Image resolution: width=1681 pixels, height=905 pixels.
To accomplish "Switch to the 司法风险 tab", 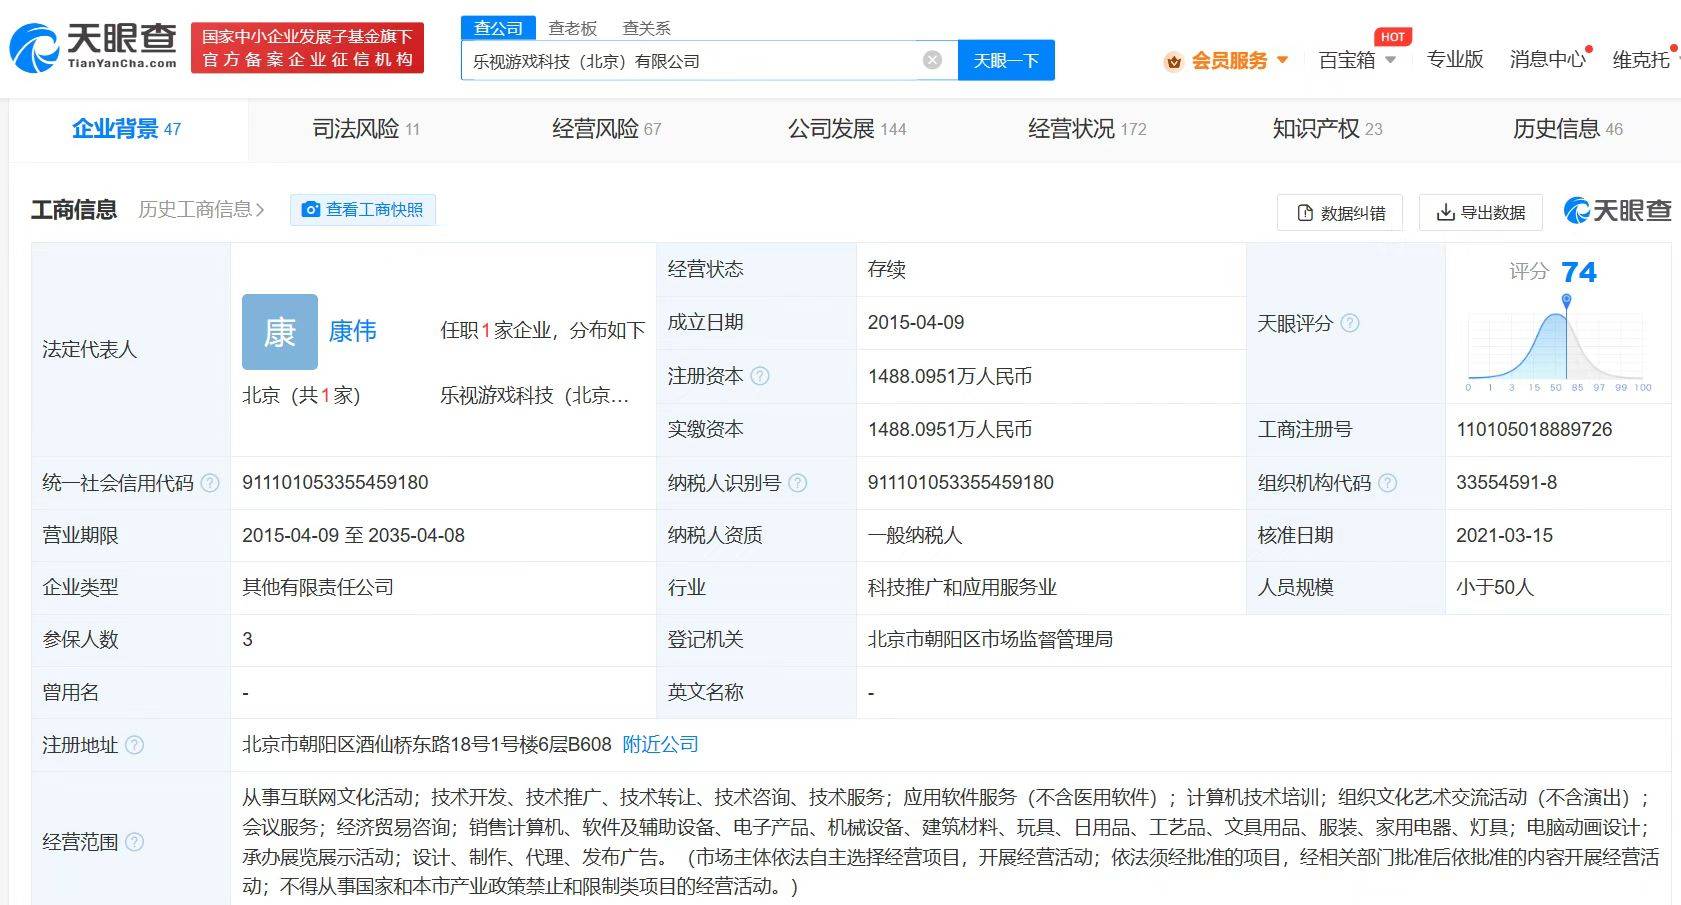I will 366,129.
